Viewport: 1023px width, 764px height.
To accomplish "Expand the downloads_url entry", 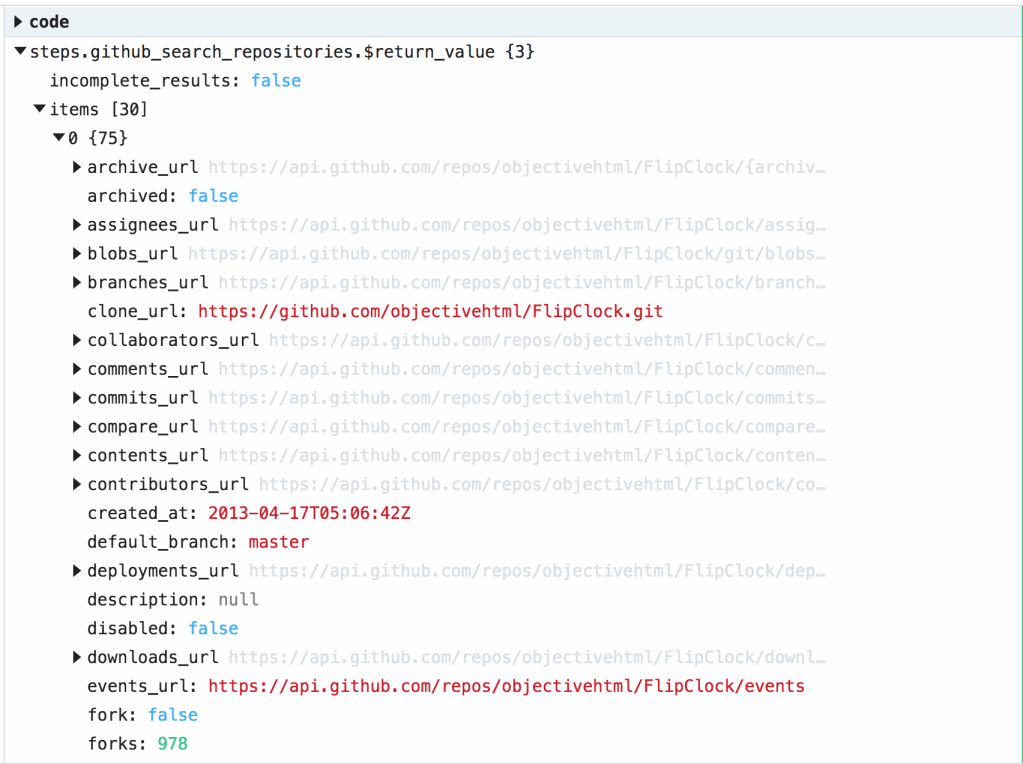I will tap(78, 657).
